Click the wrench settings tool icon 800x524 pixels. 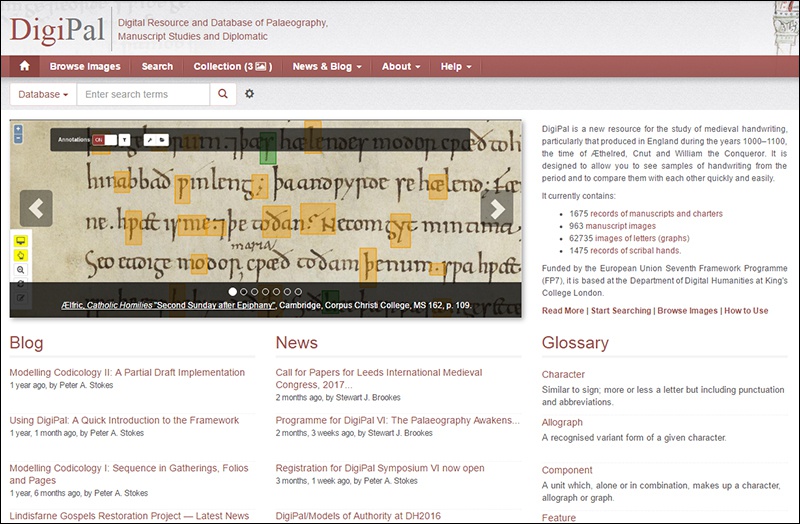tap(149, 140)
